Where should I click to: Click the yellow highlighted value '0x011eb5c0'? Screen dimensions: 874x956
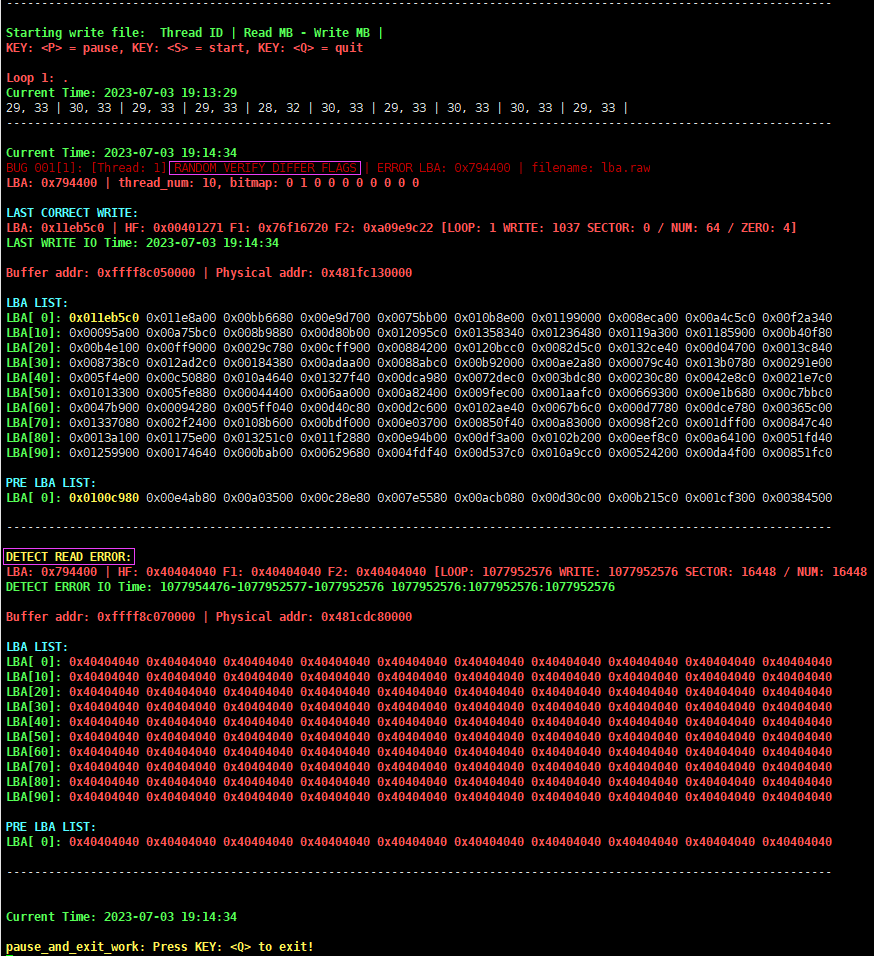tap(104, 318)
